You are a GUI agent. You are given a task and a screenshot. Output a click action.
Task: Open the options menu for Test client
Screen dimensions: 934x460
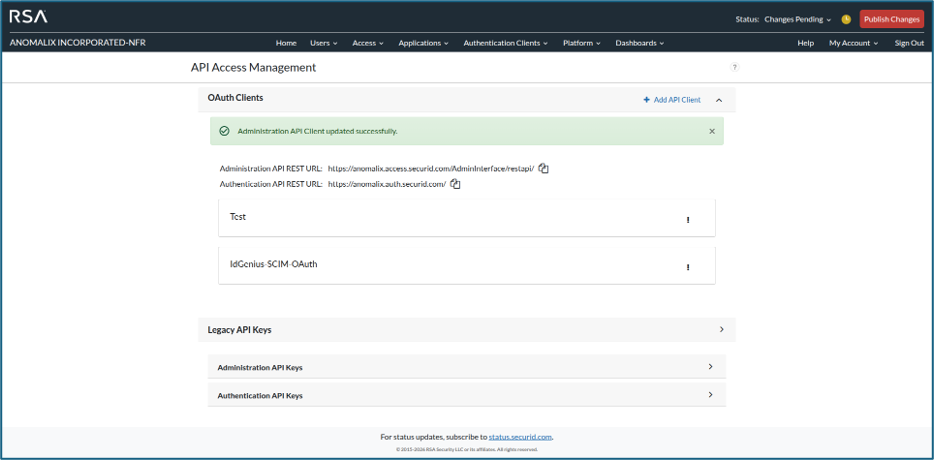(x=688, y=220)
